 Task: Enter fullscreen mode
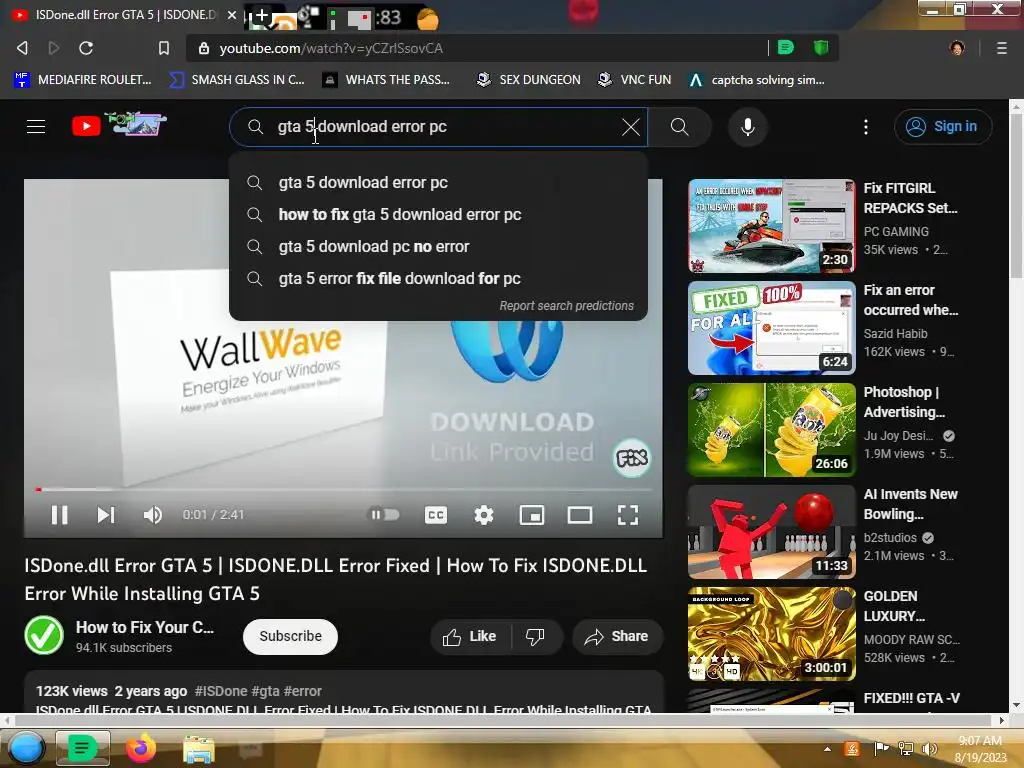coord(628,515)
